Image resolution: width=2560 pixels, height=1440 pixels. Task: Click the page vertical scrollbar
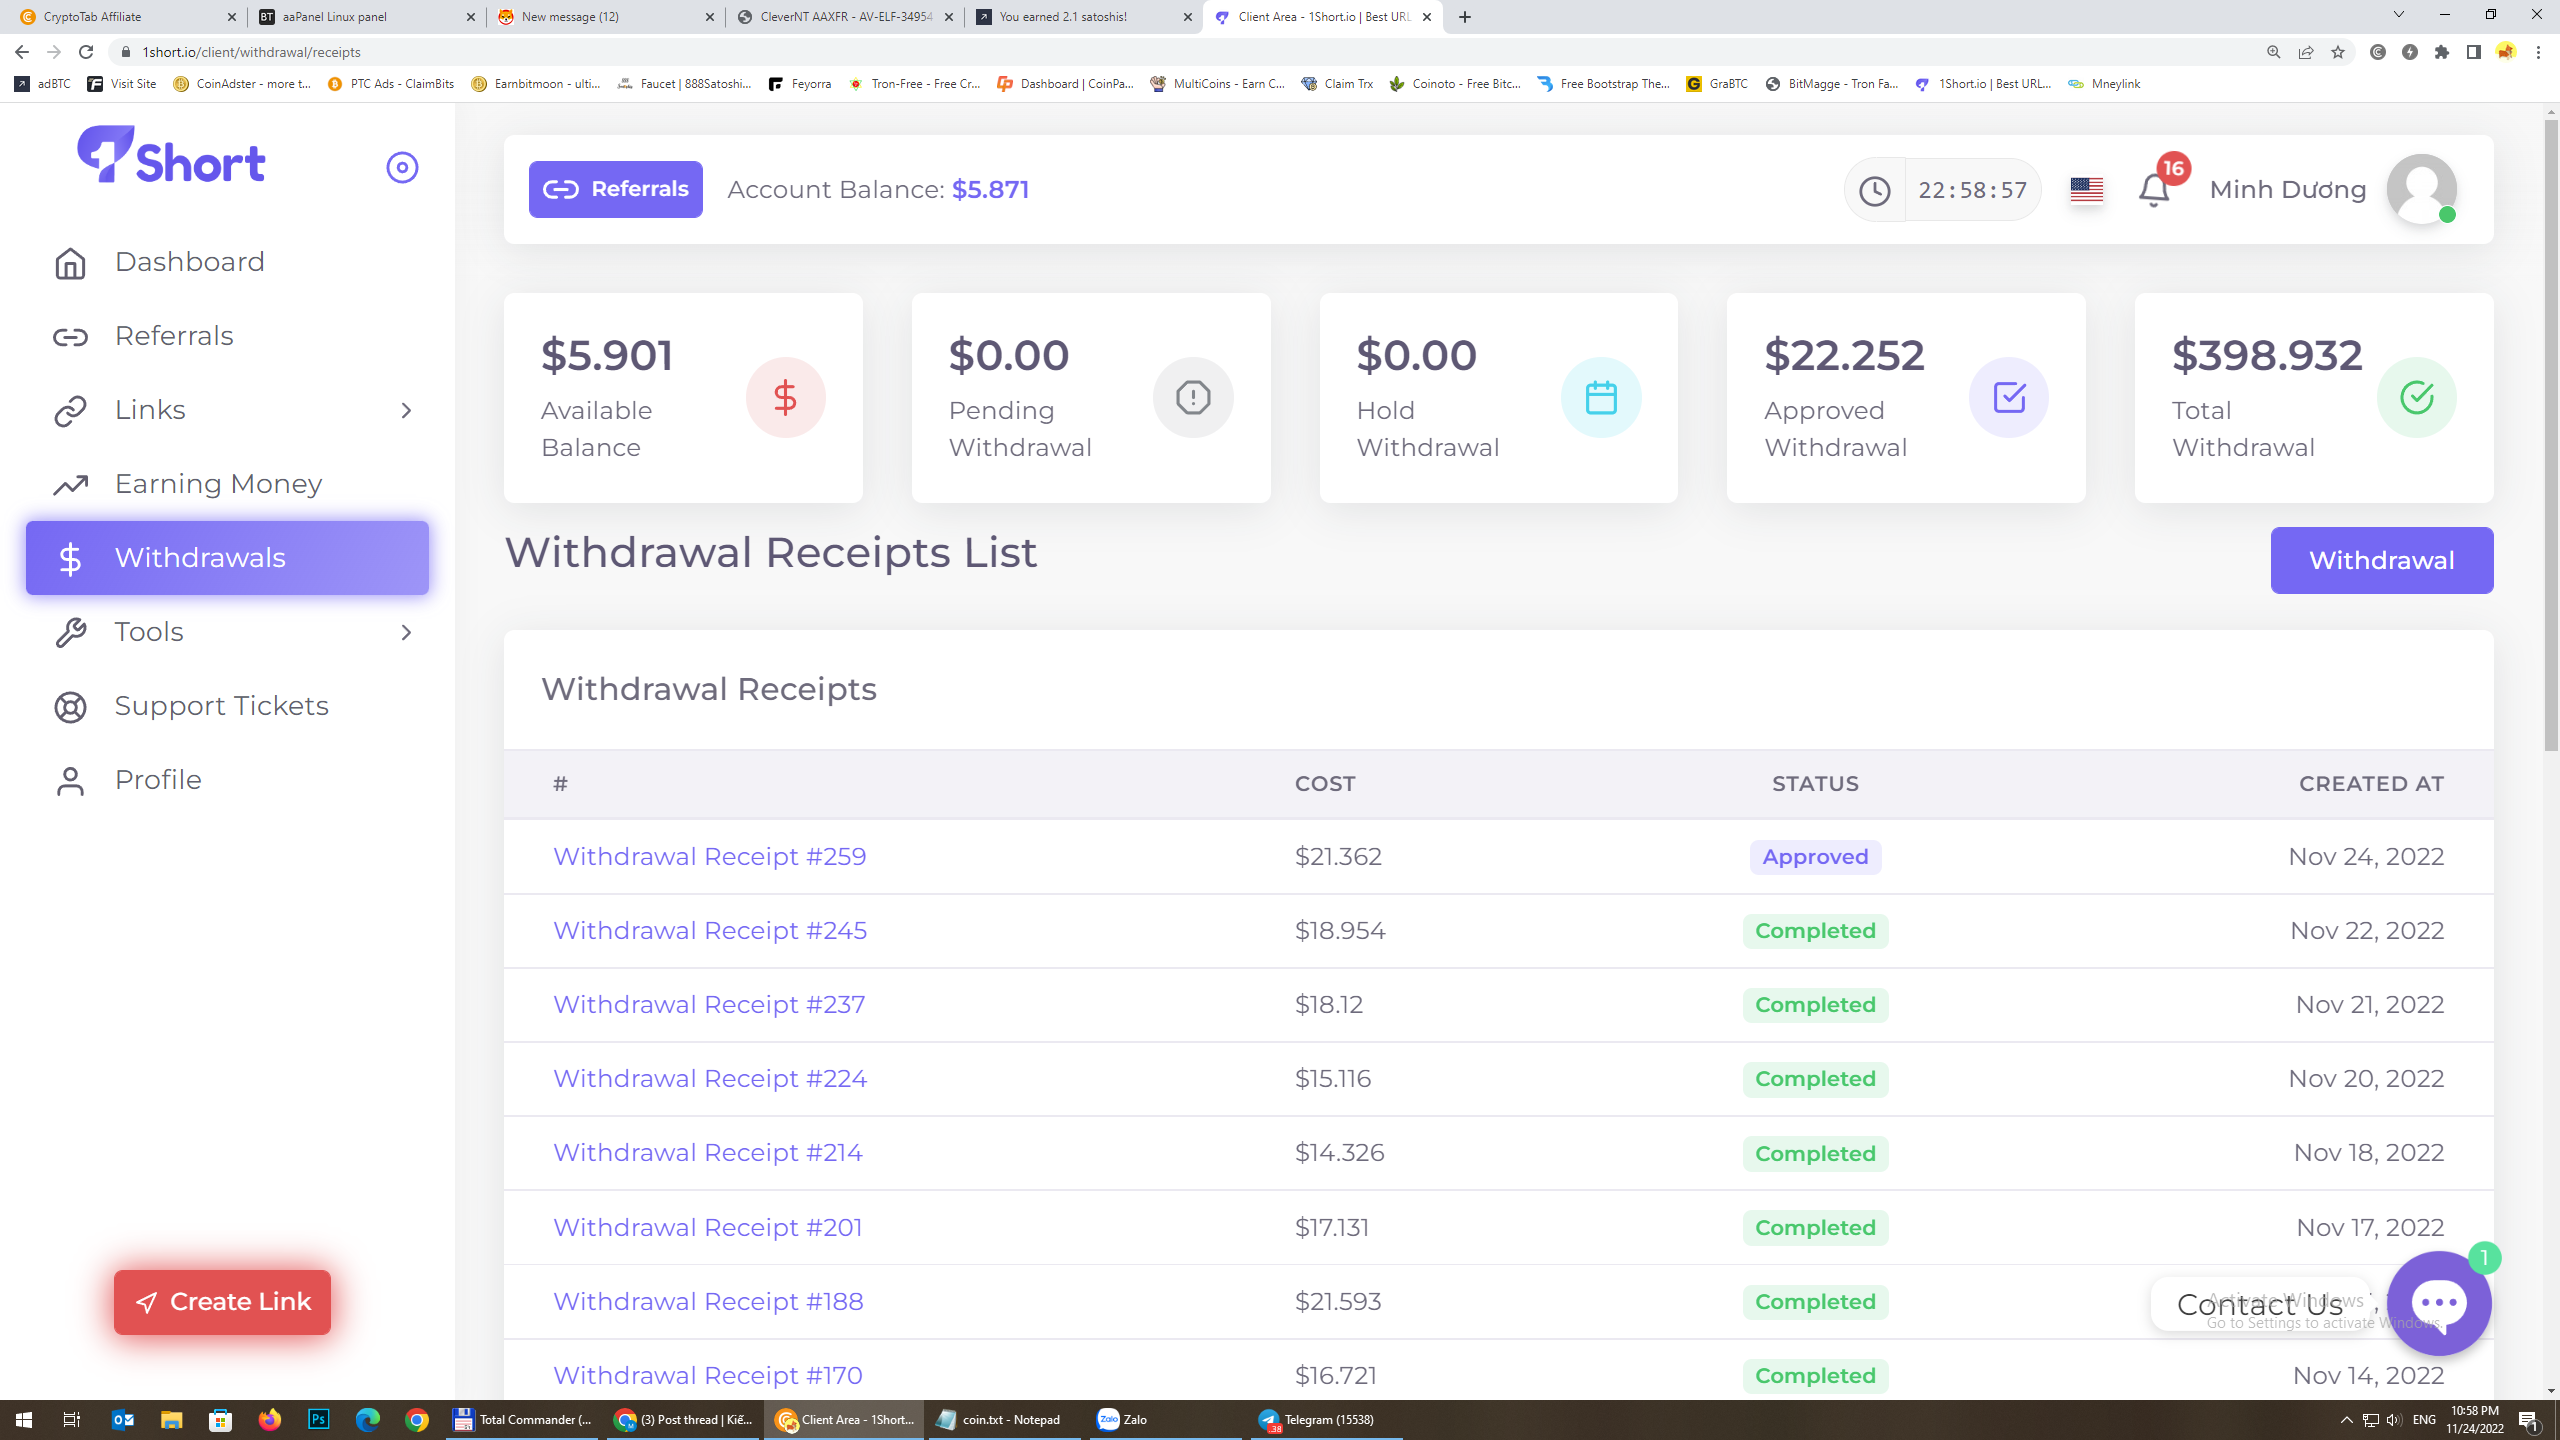point(2550,435)
